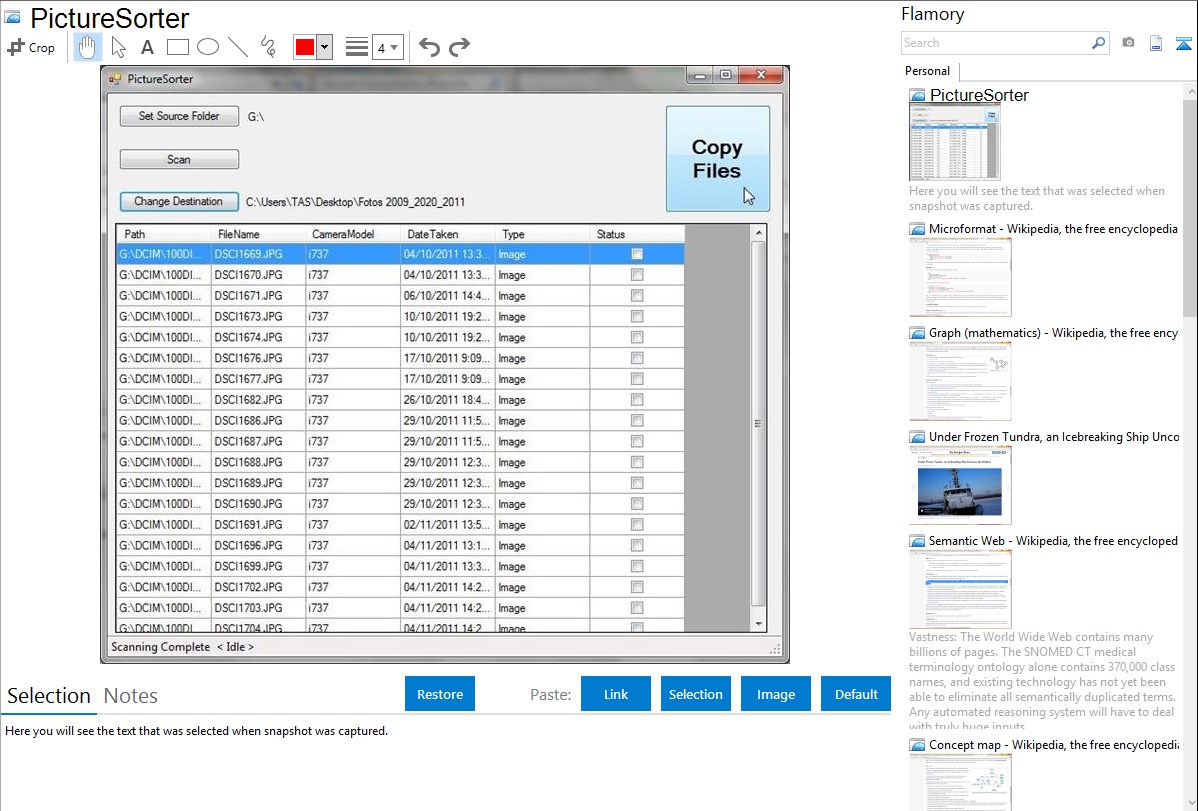Open the icebreaking ship snapshot thumbnail

coord(960,486)
